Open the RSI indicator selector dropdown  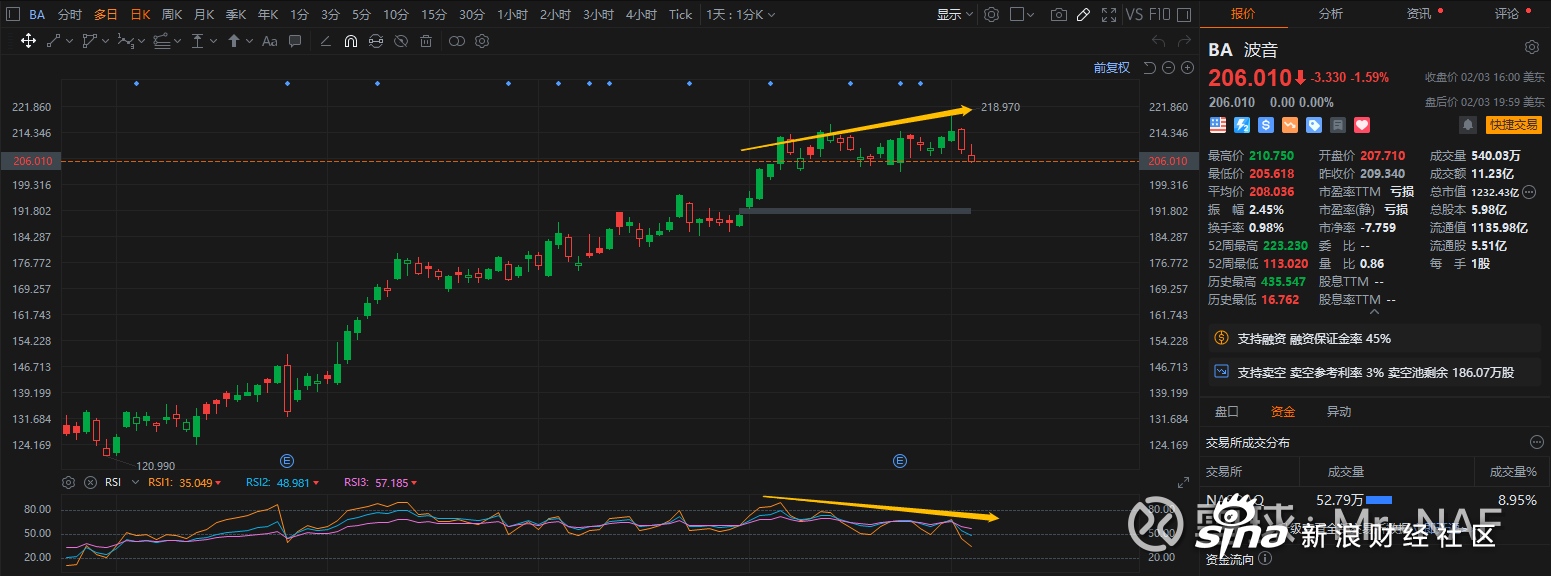click(135, 482)
